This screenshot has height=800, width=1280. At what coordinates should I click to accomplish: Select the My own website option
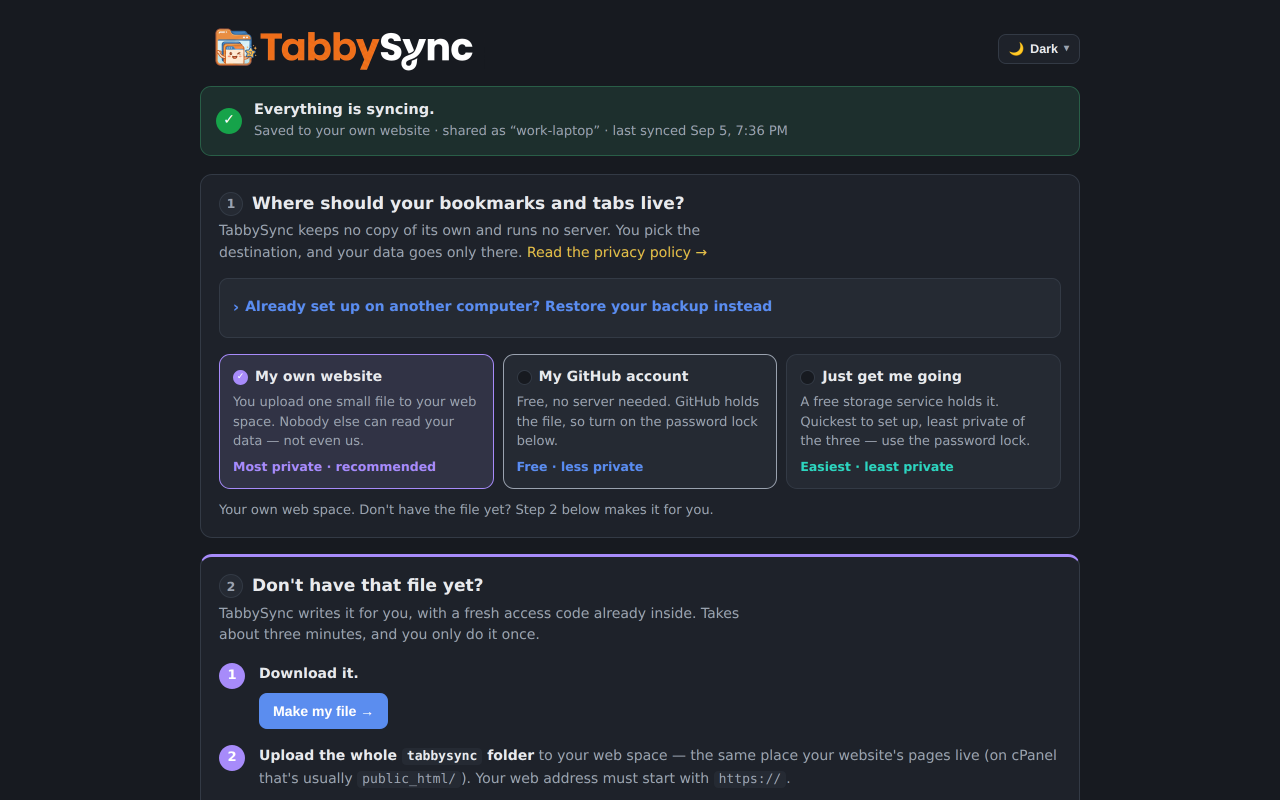(356, 421)
